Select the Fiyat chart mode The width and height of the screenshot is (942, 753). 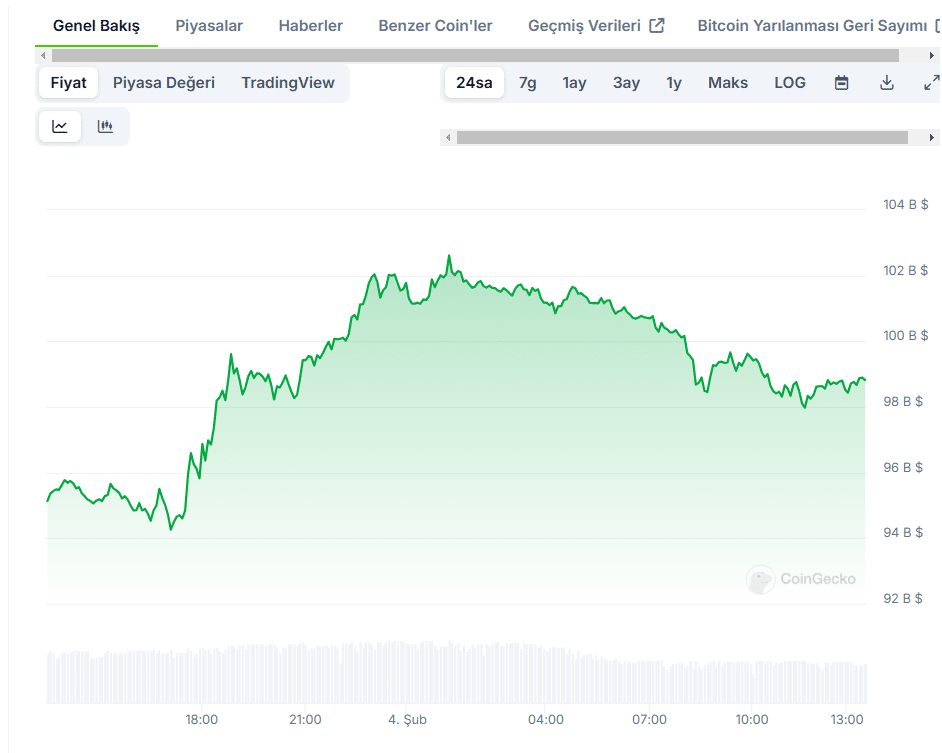(69, 83)
